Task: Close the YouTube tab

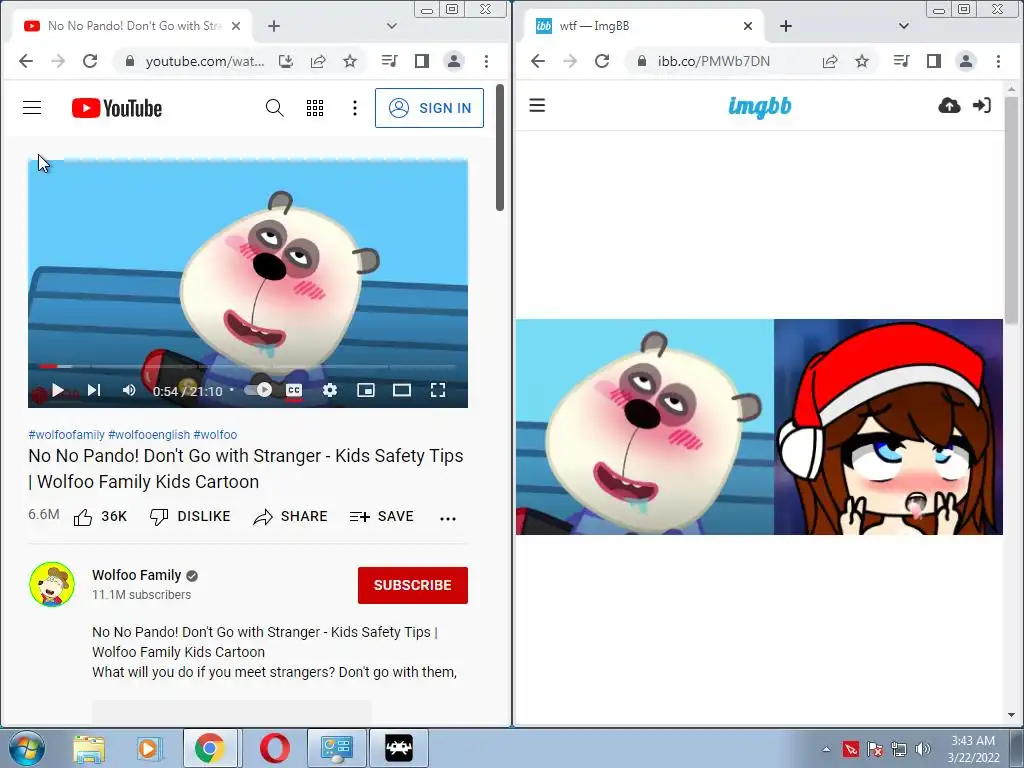Action: (x=236, y=26)
